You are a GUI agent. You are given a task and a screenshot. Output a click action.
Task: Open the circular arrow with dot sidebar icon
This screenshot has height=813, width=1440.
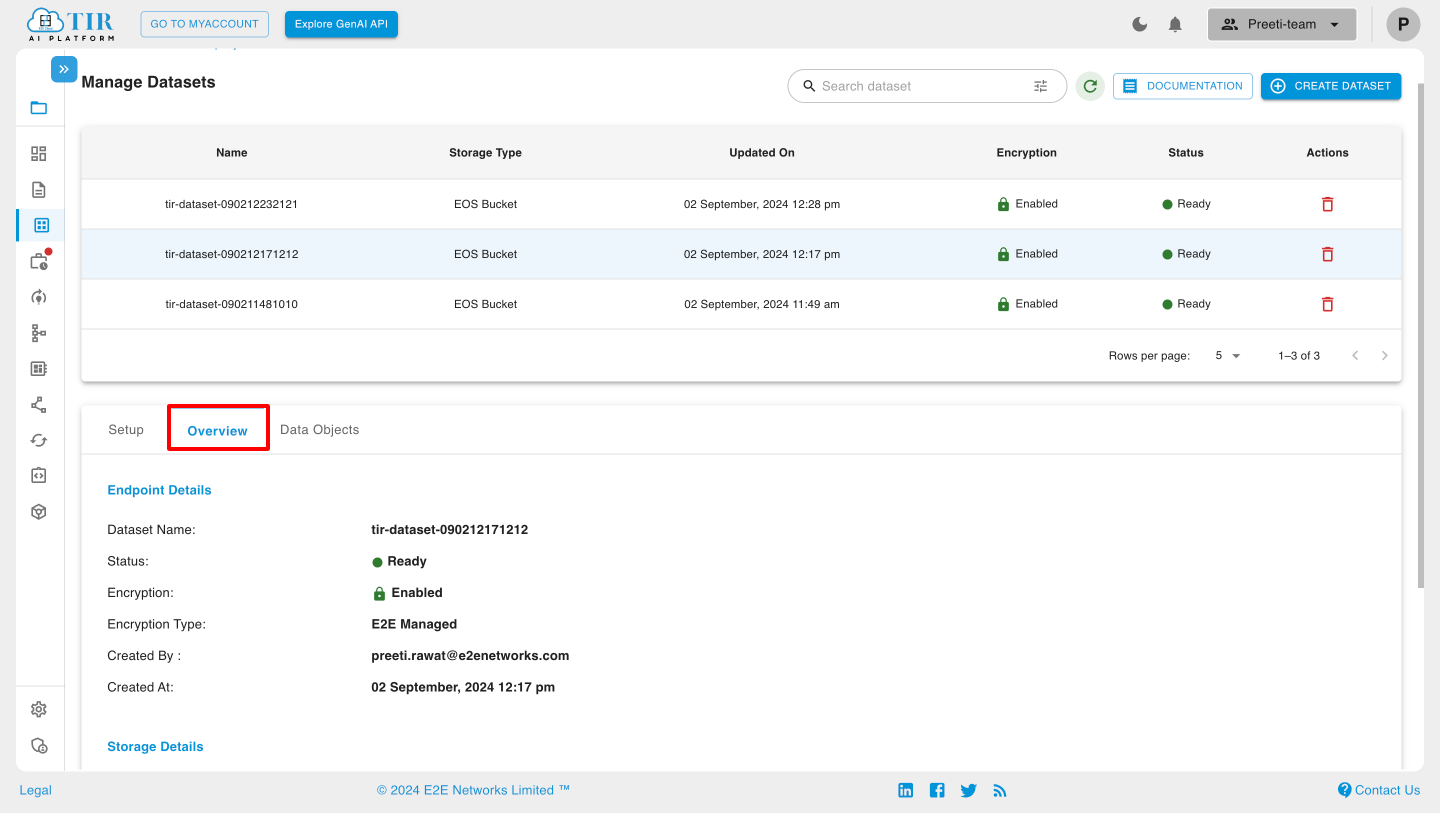tap(39, 297)
